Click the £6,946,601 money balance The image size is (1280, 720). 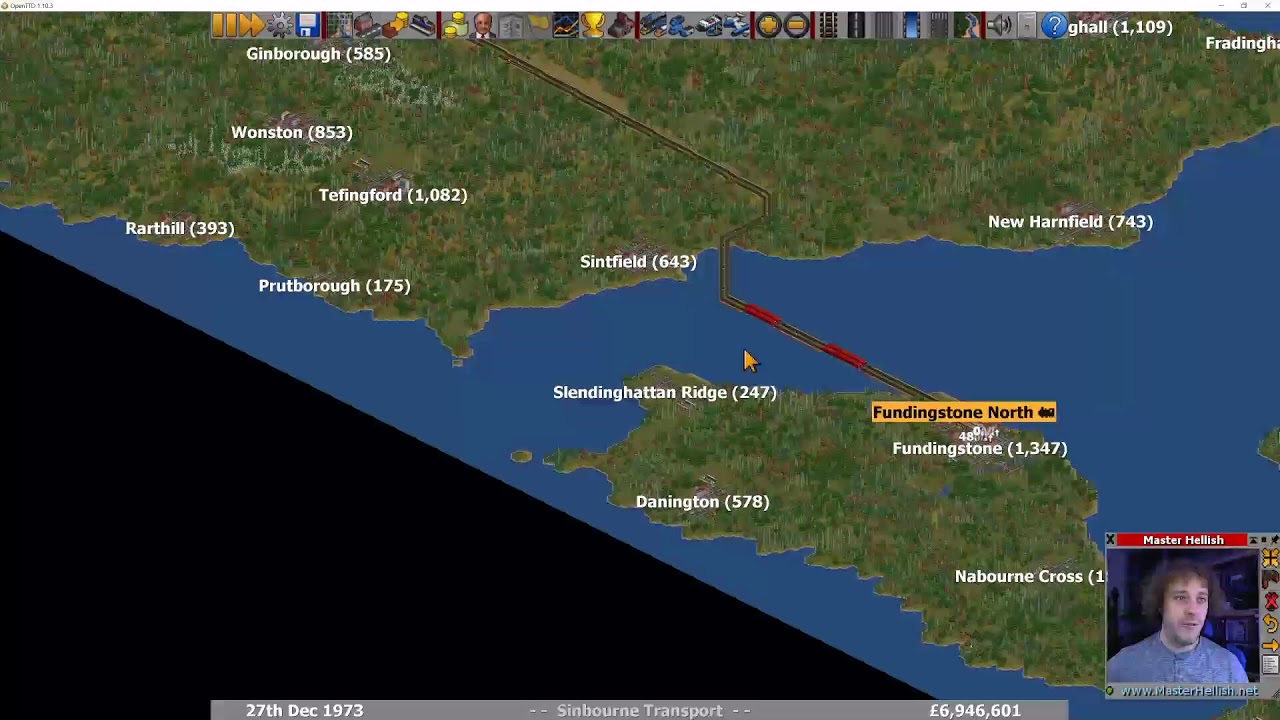tap(975, 710)
